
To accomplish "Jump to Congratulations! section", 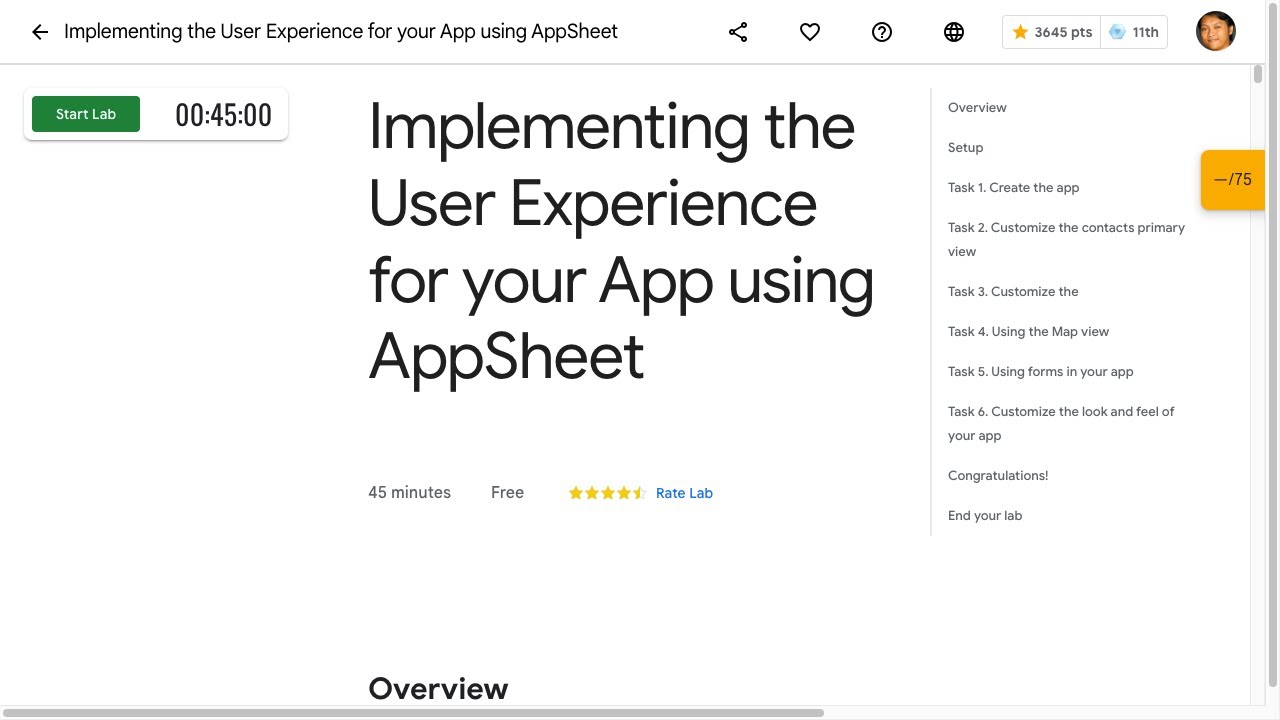I will tap(998, 475).
